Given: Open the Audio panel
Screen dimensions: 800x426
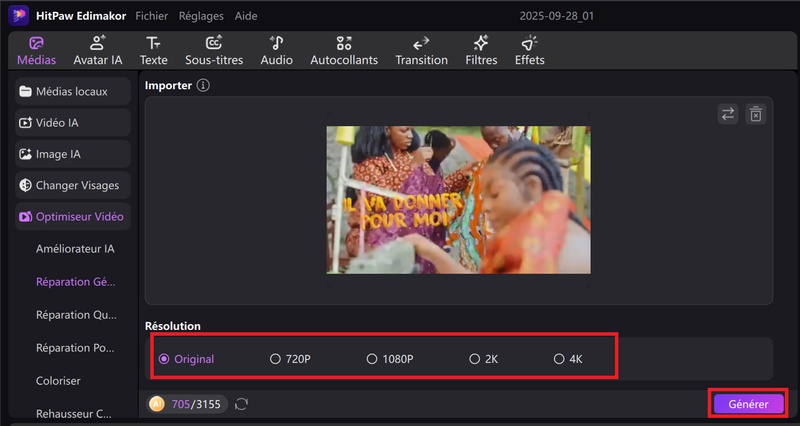Looking at the screenshot, I should (x=276, y=51).
